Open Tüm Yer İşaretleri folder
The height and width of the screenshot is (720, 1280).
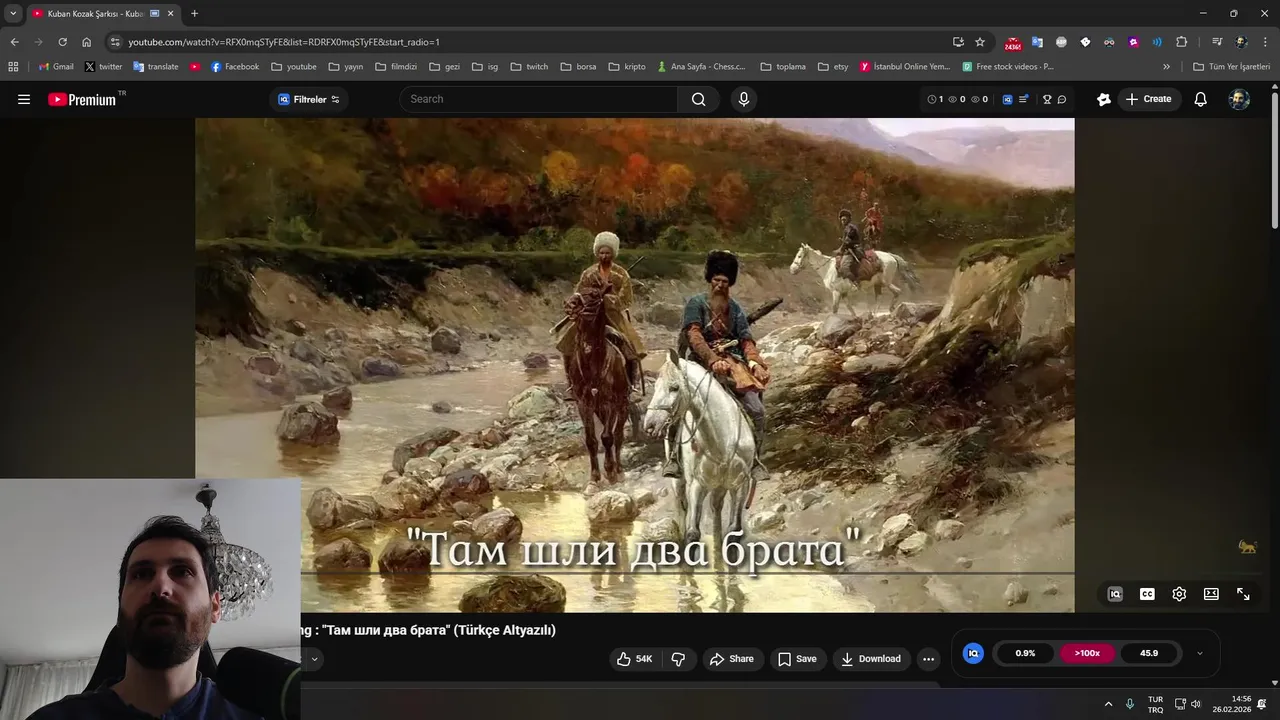(1231, 67)
